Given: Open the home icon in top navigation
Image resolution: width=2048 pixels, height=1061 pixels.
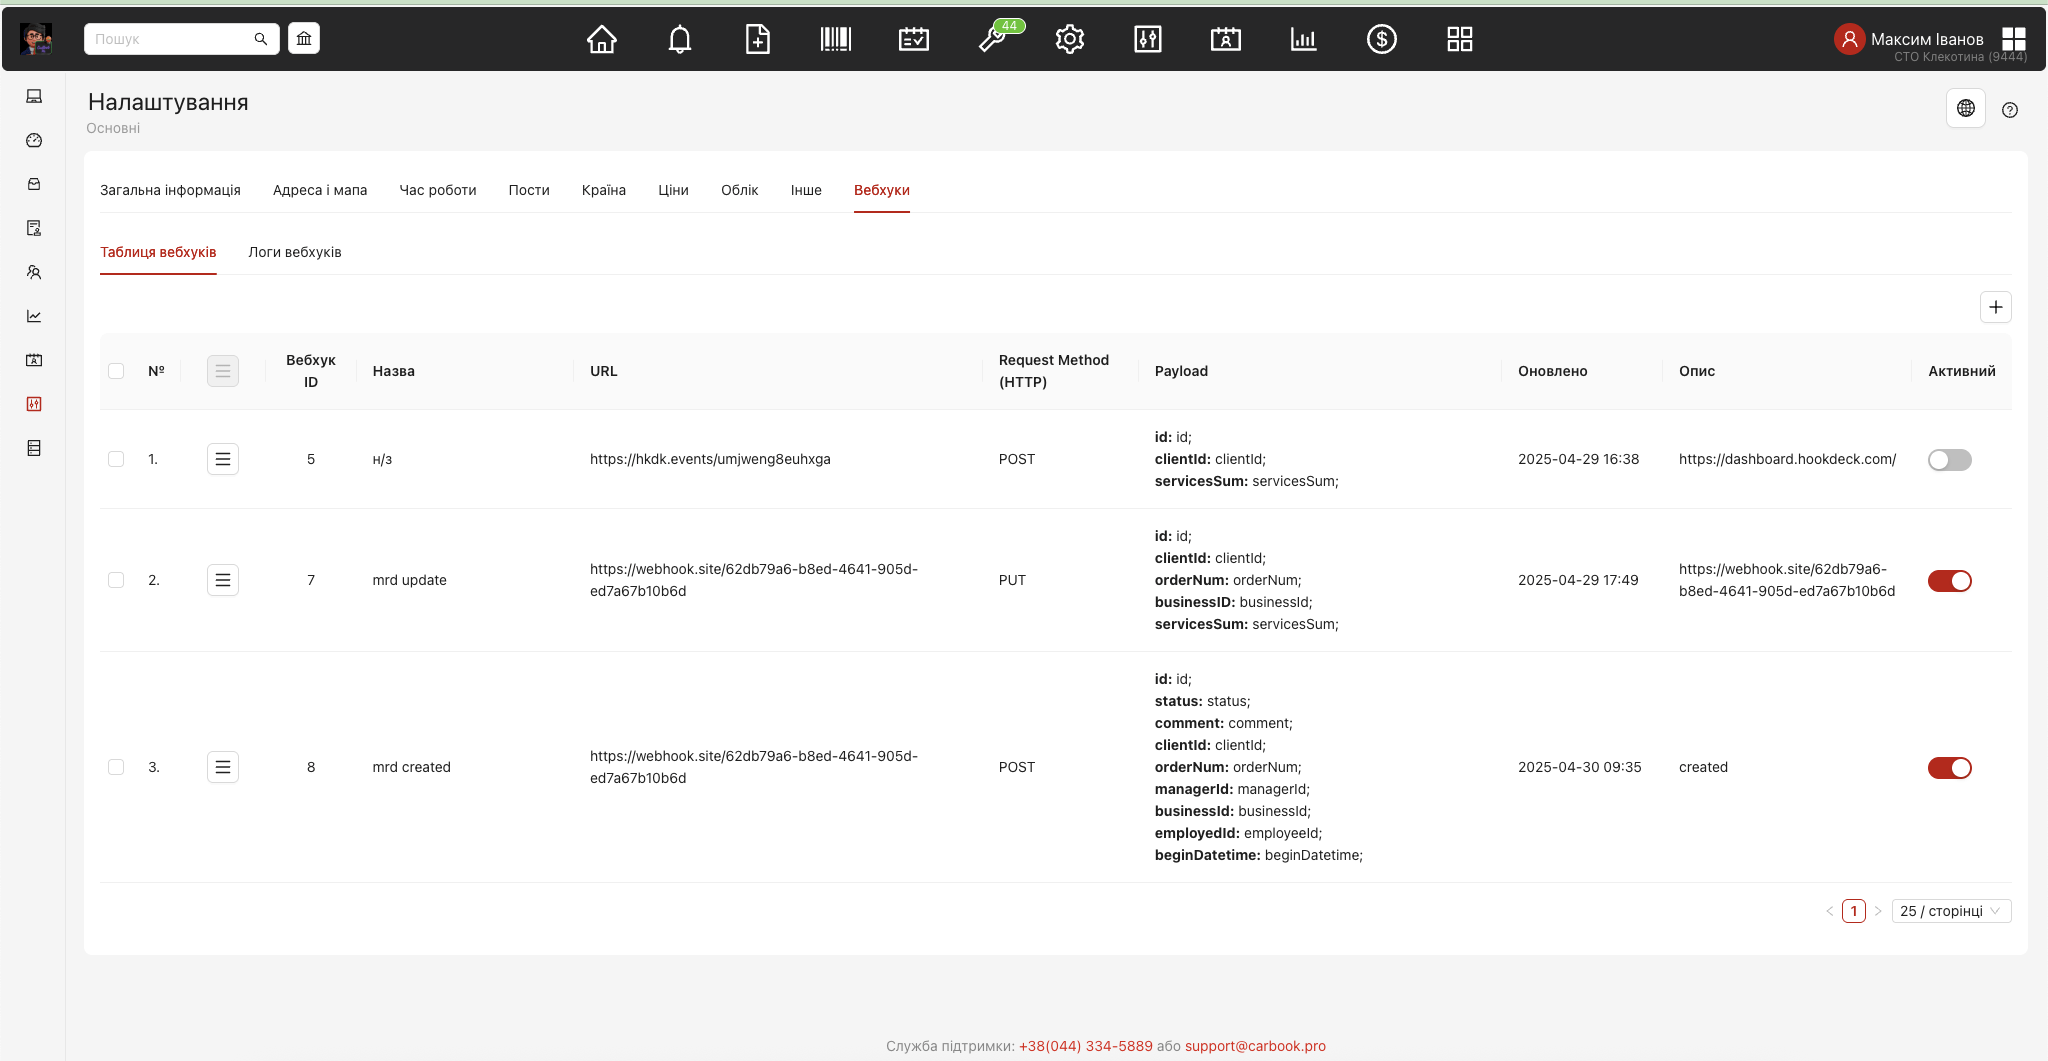Looking at the screenshot, I should (601, 39).
